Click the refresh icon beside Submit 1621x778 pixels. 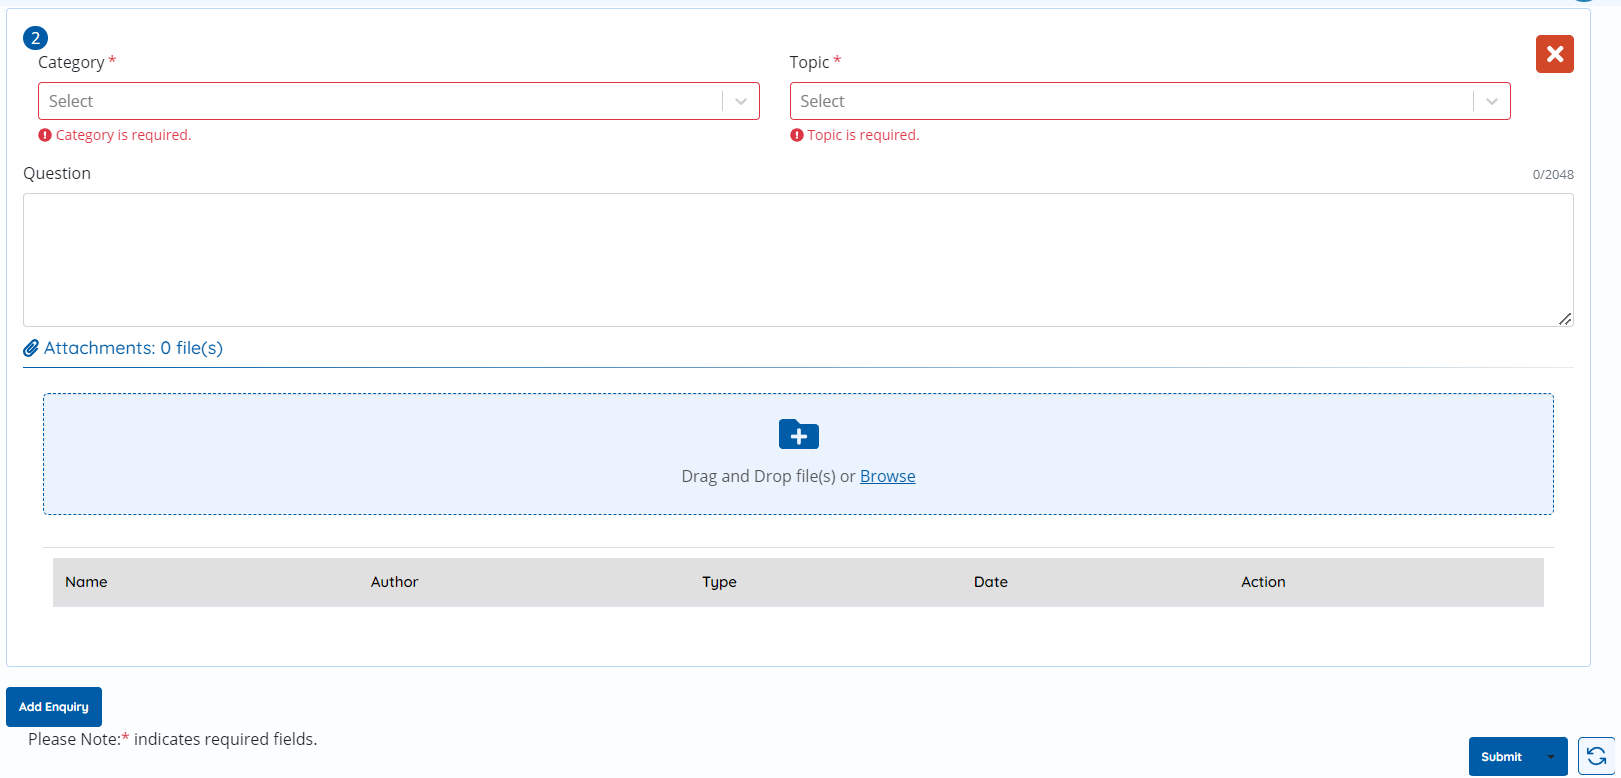1596,756
